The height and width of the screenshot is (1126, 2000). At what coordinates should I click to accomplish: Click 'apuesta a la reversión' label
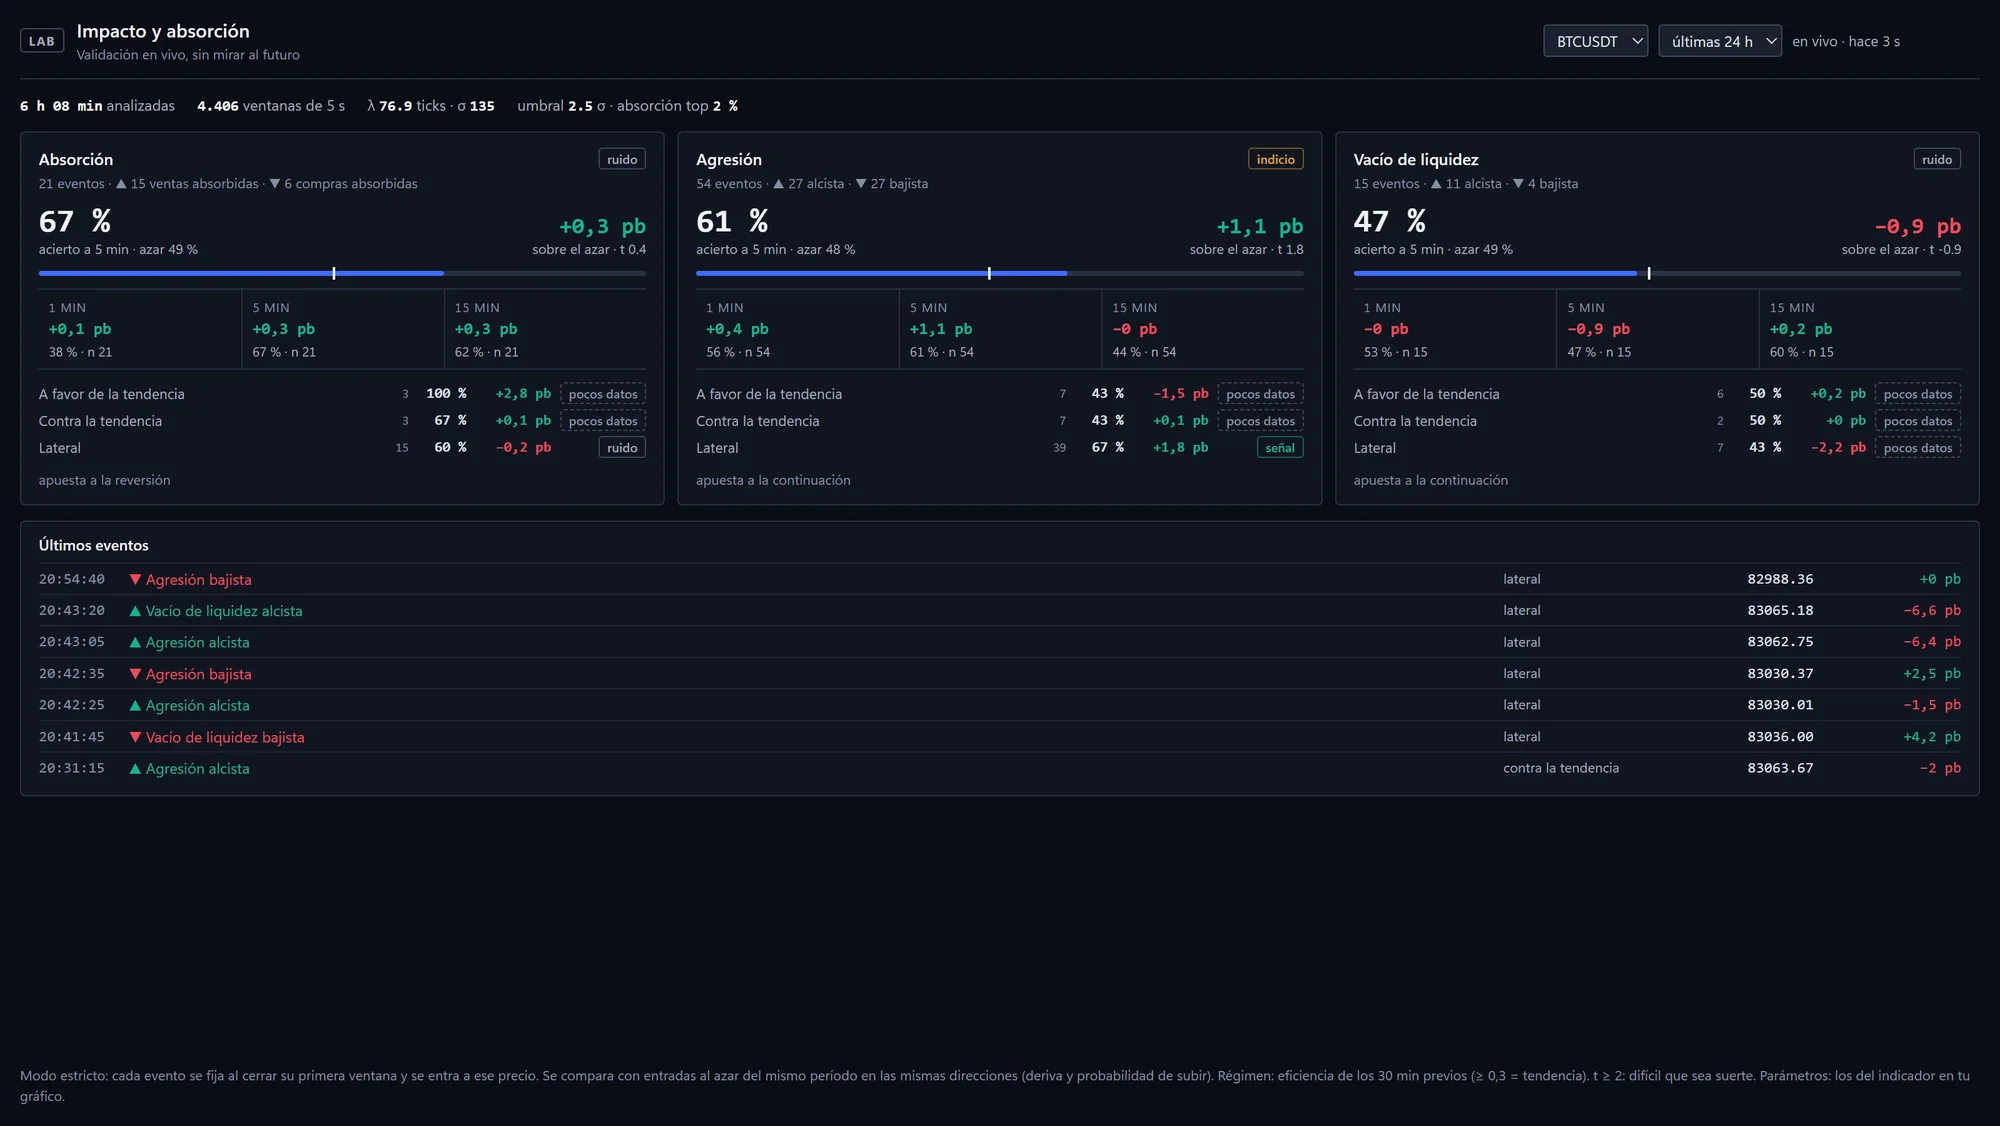tap(105, 480)
